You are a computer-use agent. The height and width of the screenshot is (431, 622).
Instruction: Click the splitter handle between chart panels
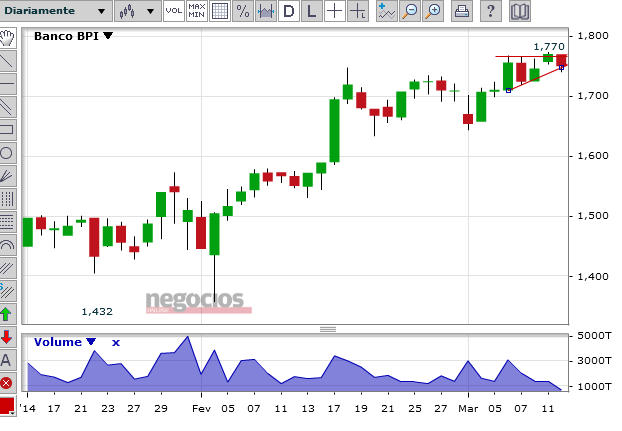[x=328, y=329]
